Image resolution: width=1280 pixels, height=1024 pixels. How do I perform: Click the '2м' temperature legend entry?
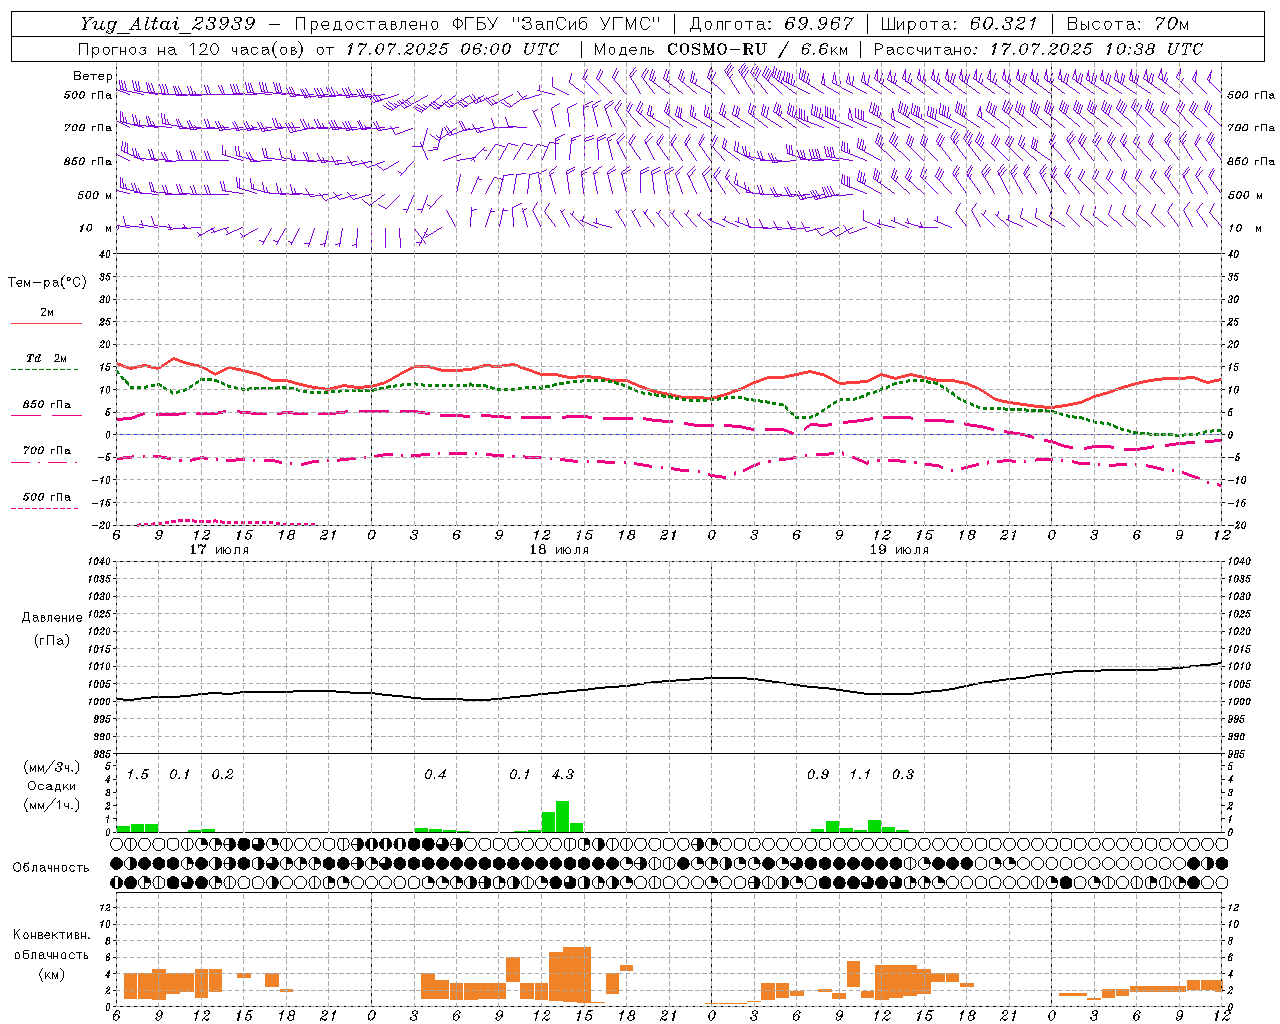pos(47,312)
